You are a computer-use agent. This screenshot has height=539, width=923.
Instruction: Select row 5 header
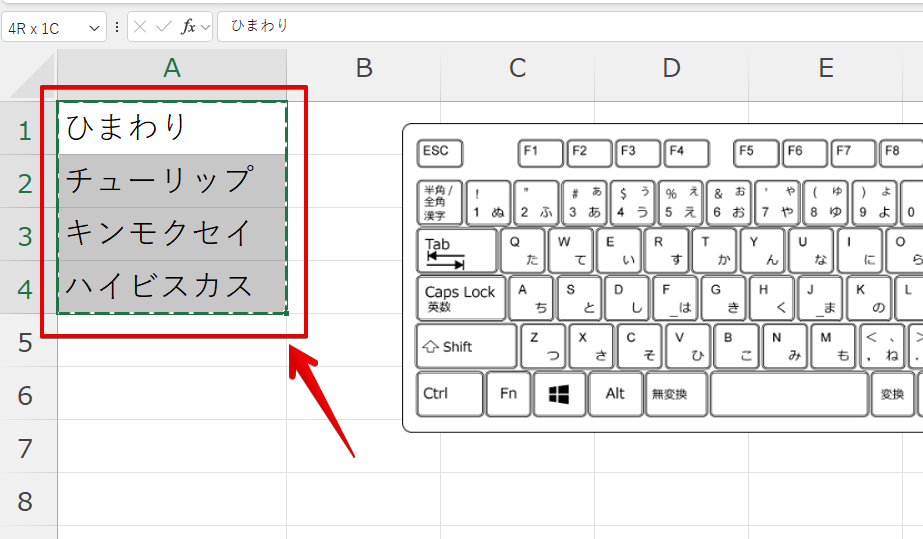point(27,342)
